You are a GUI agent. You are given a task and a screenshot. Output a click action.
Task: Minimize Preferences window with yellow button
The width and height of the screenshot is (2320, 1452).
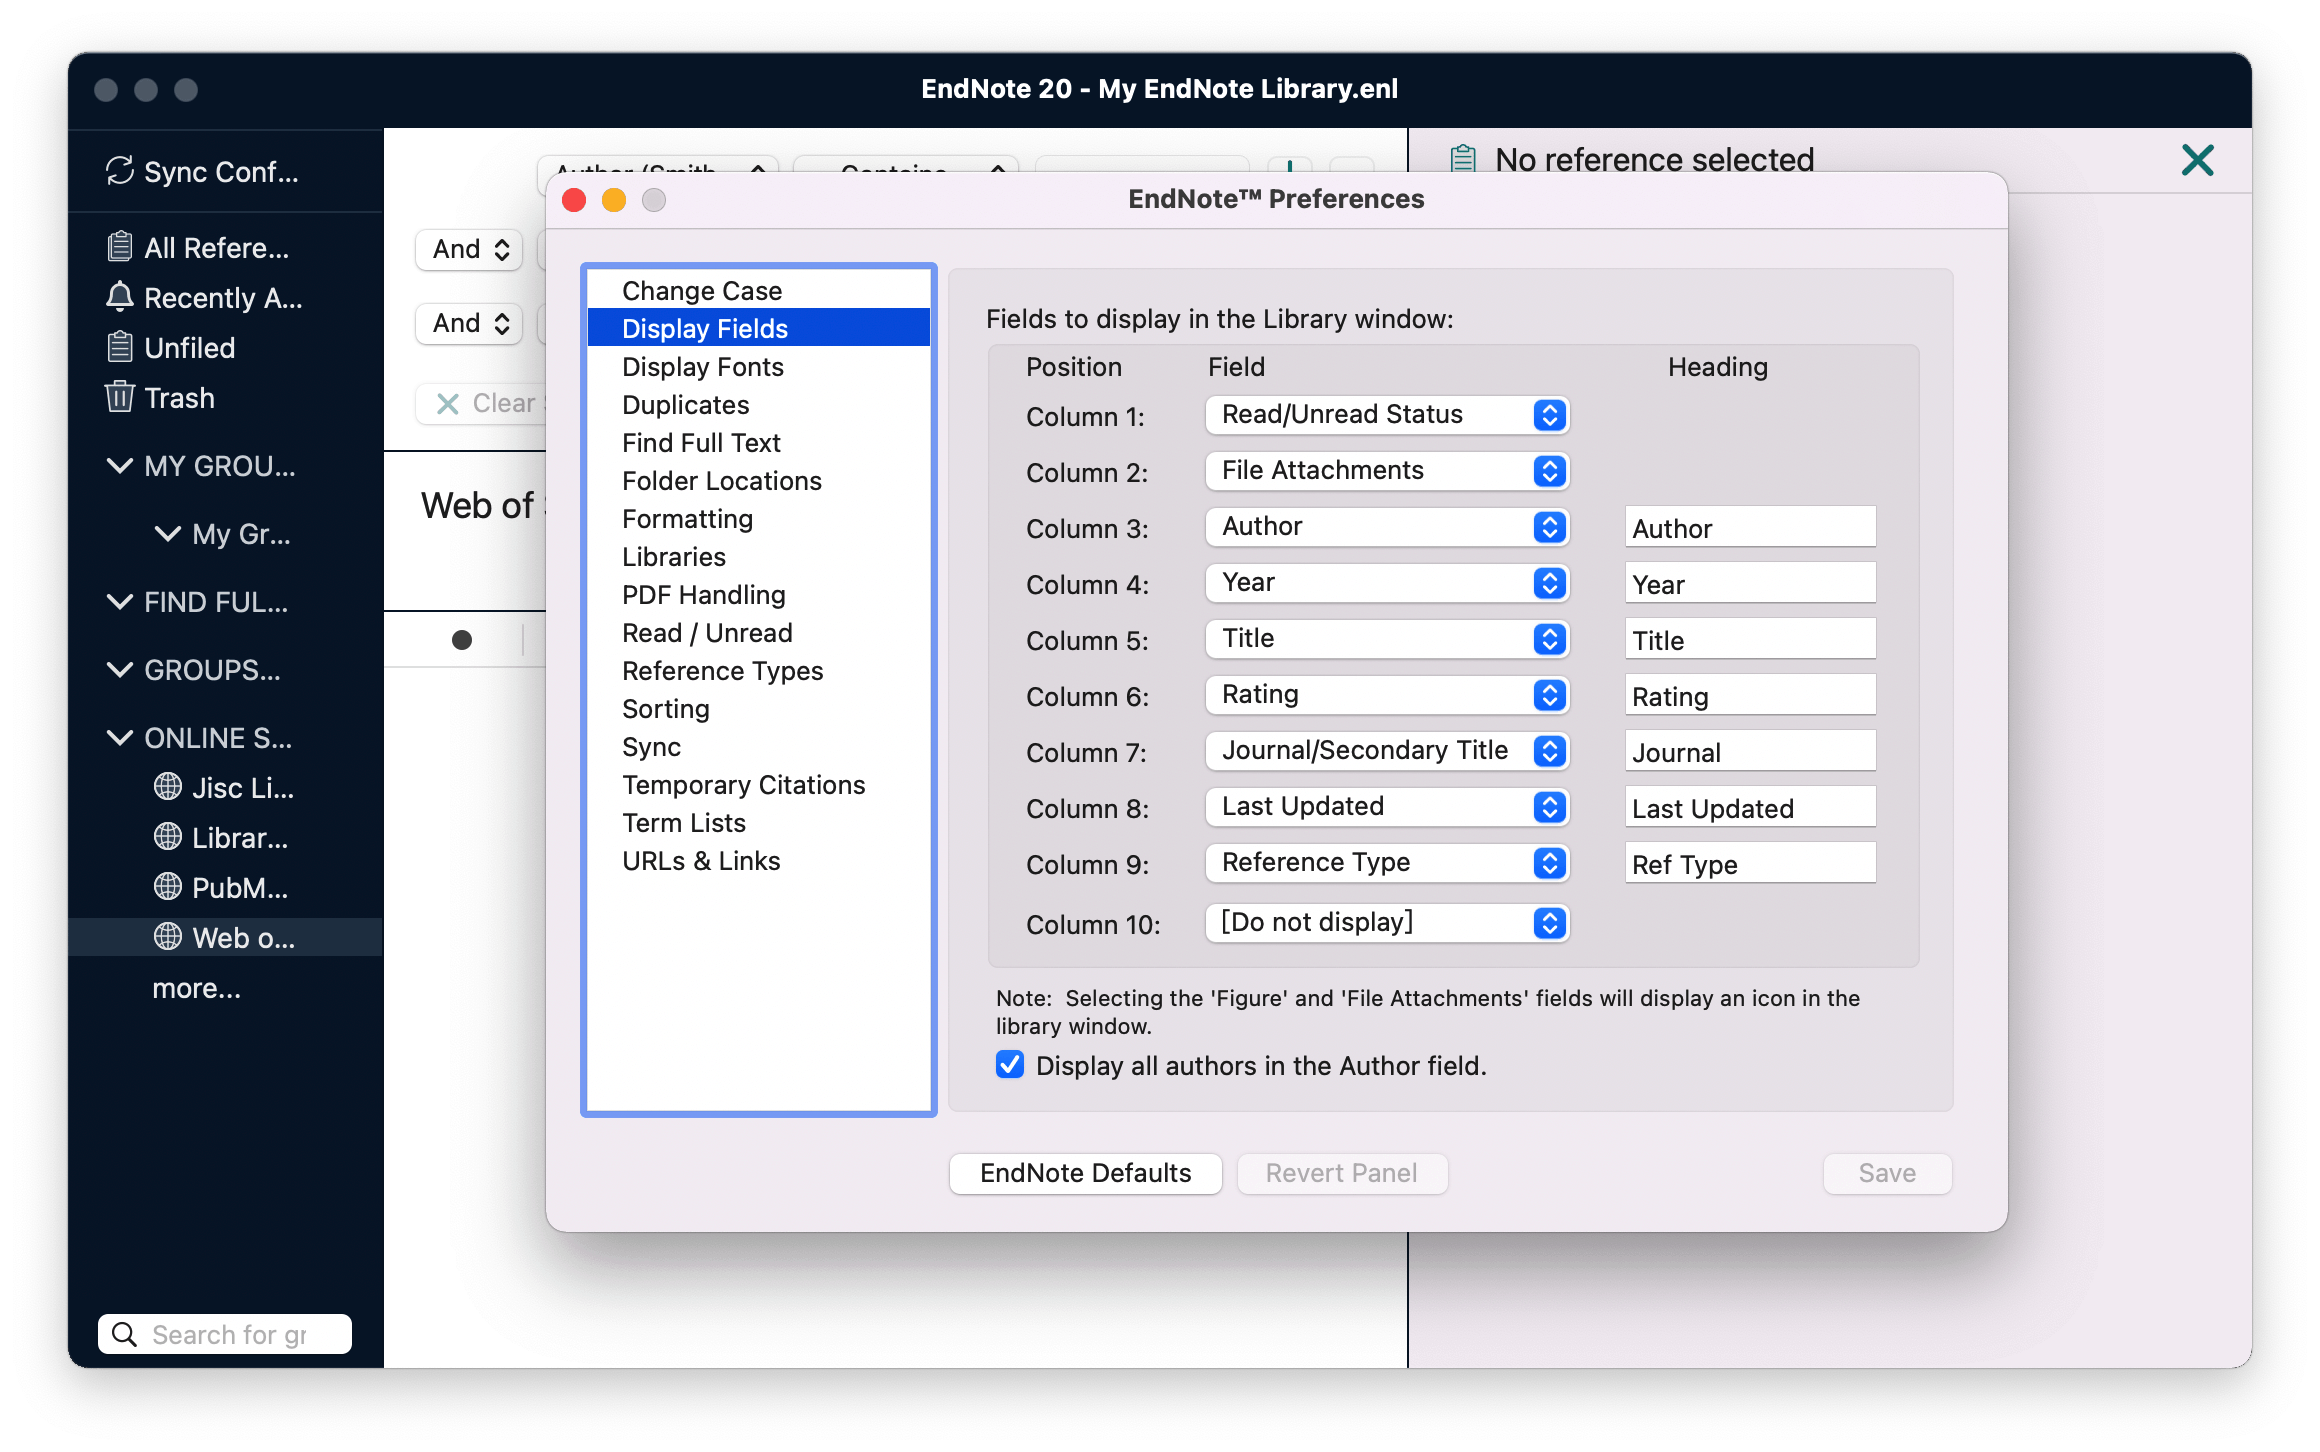614,200
